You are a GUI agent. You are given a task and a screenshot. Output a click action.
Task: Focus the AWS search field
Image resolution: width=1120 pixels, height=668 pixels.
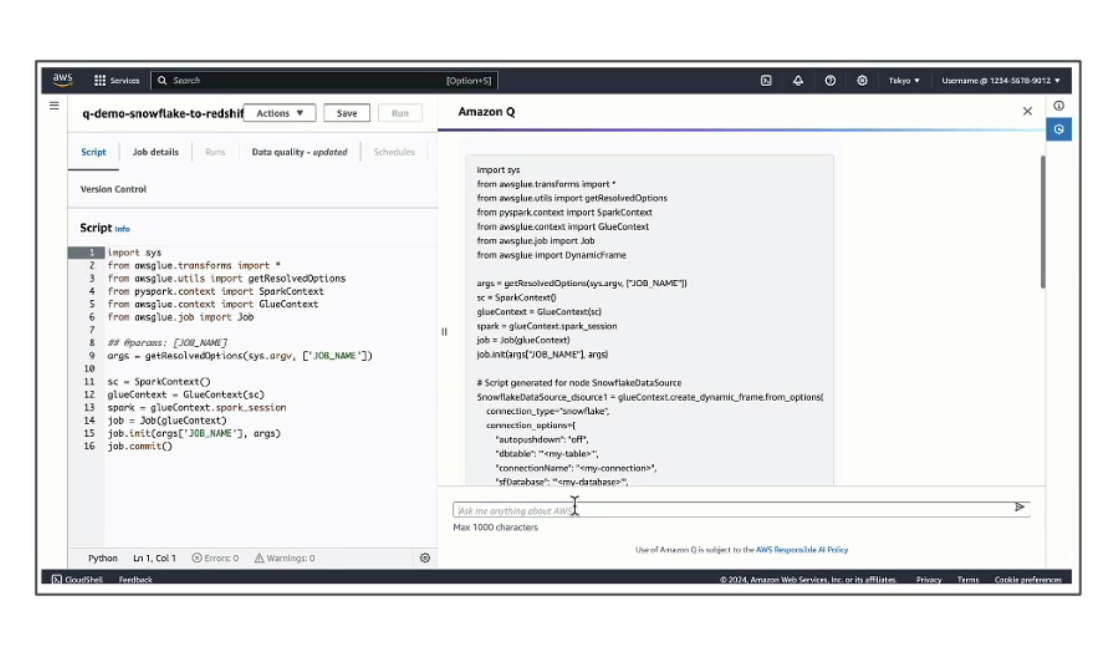point(324,81)
